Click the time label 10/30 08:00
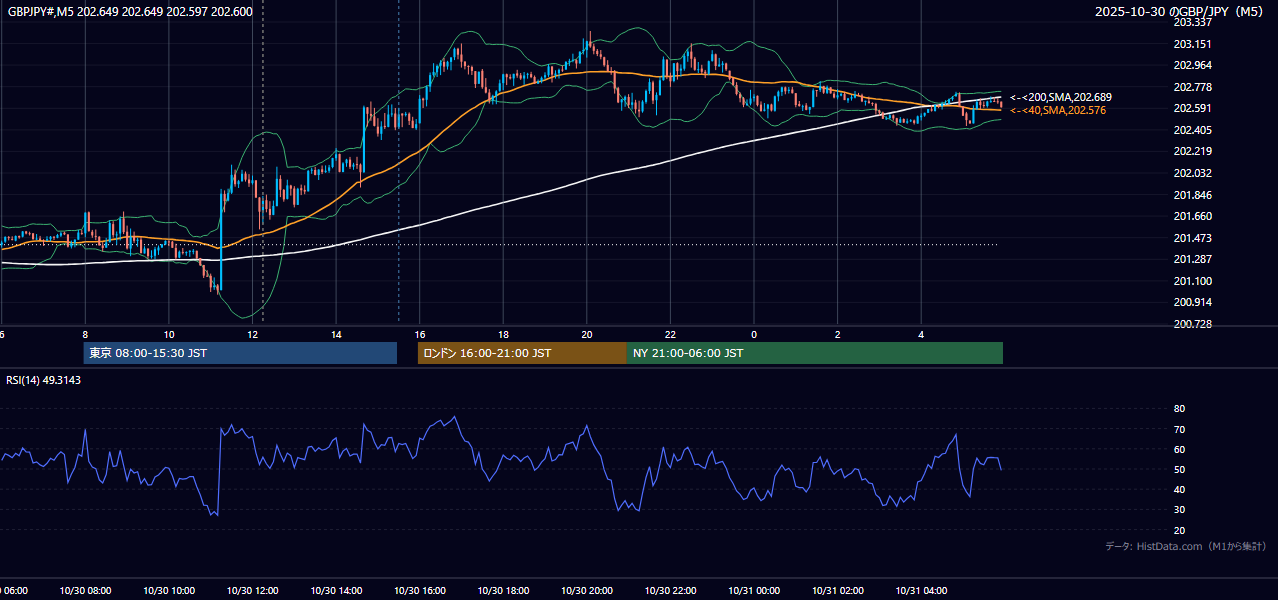This screenshot has width=1278, height=600. point(85,591)
